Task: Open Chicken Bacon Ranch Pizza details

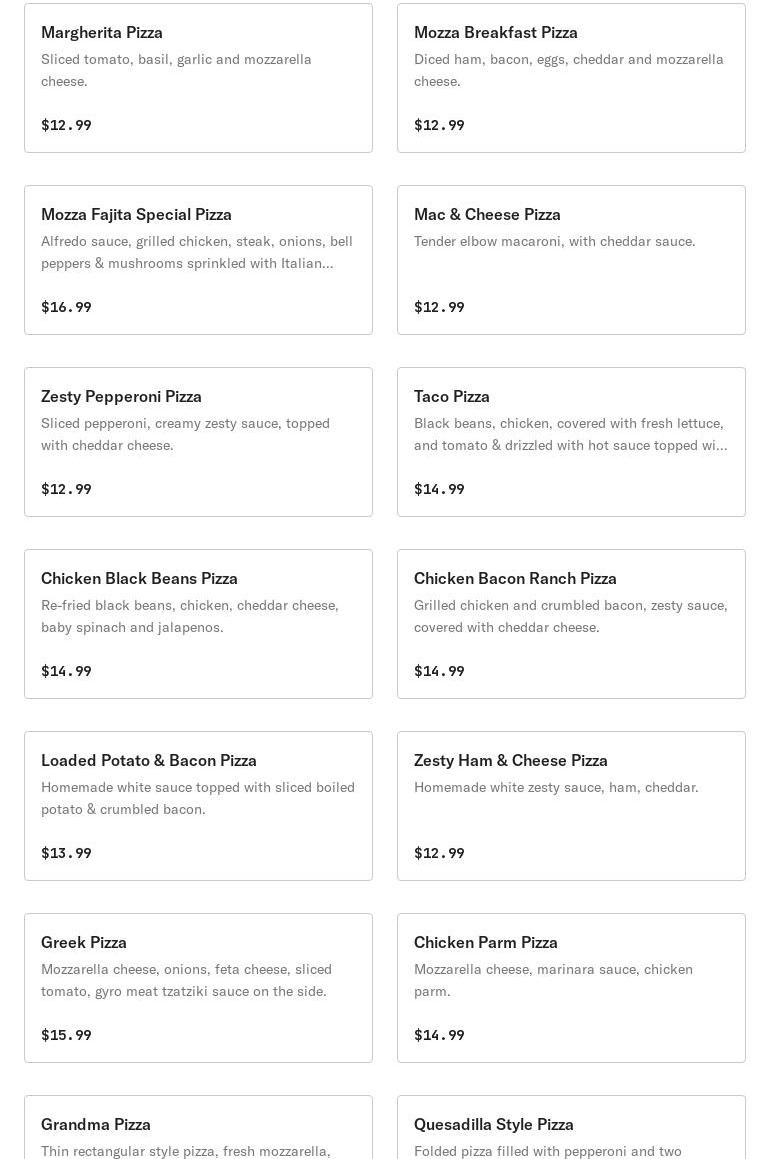Action: click(571, 624)
